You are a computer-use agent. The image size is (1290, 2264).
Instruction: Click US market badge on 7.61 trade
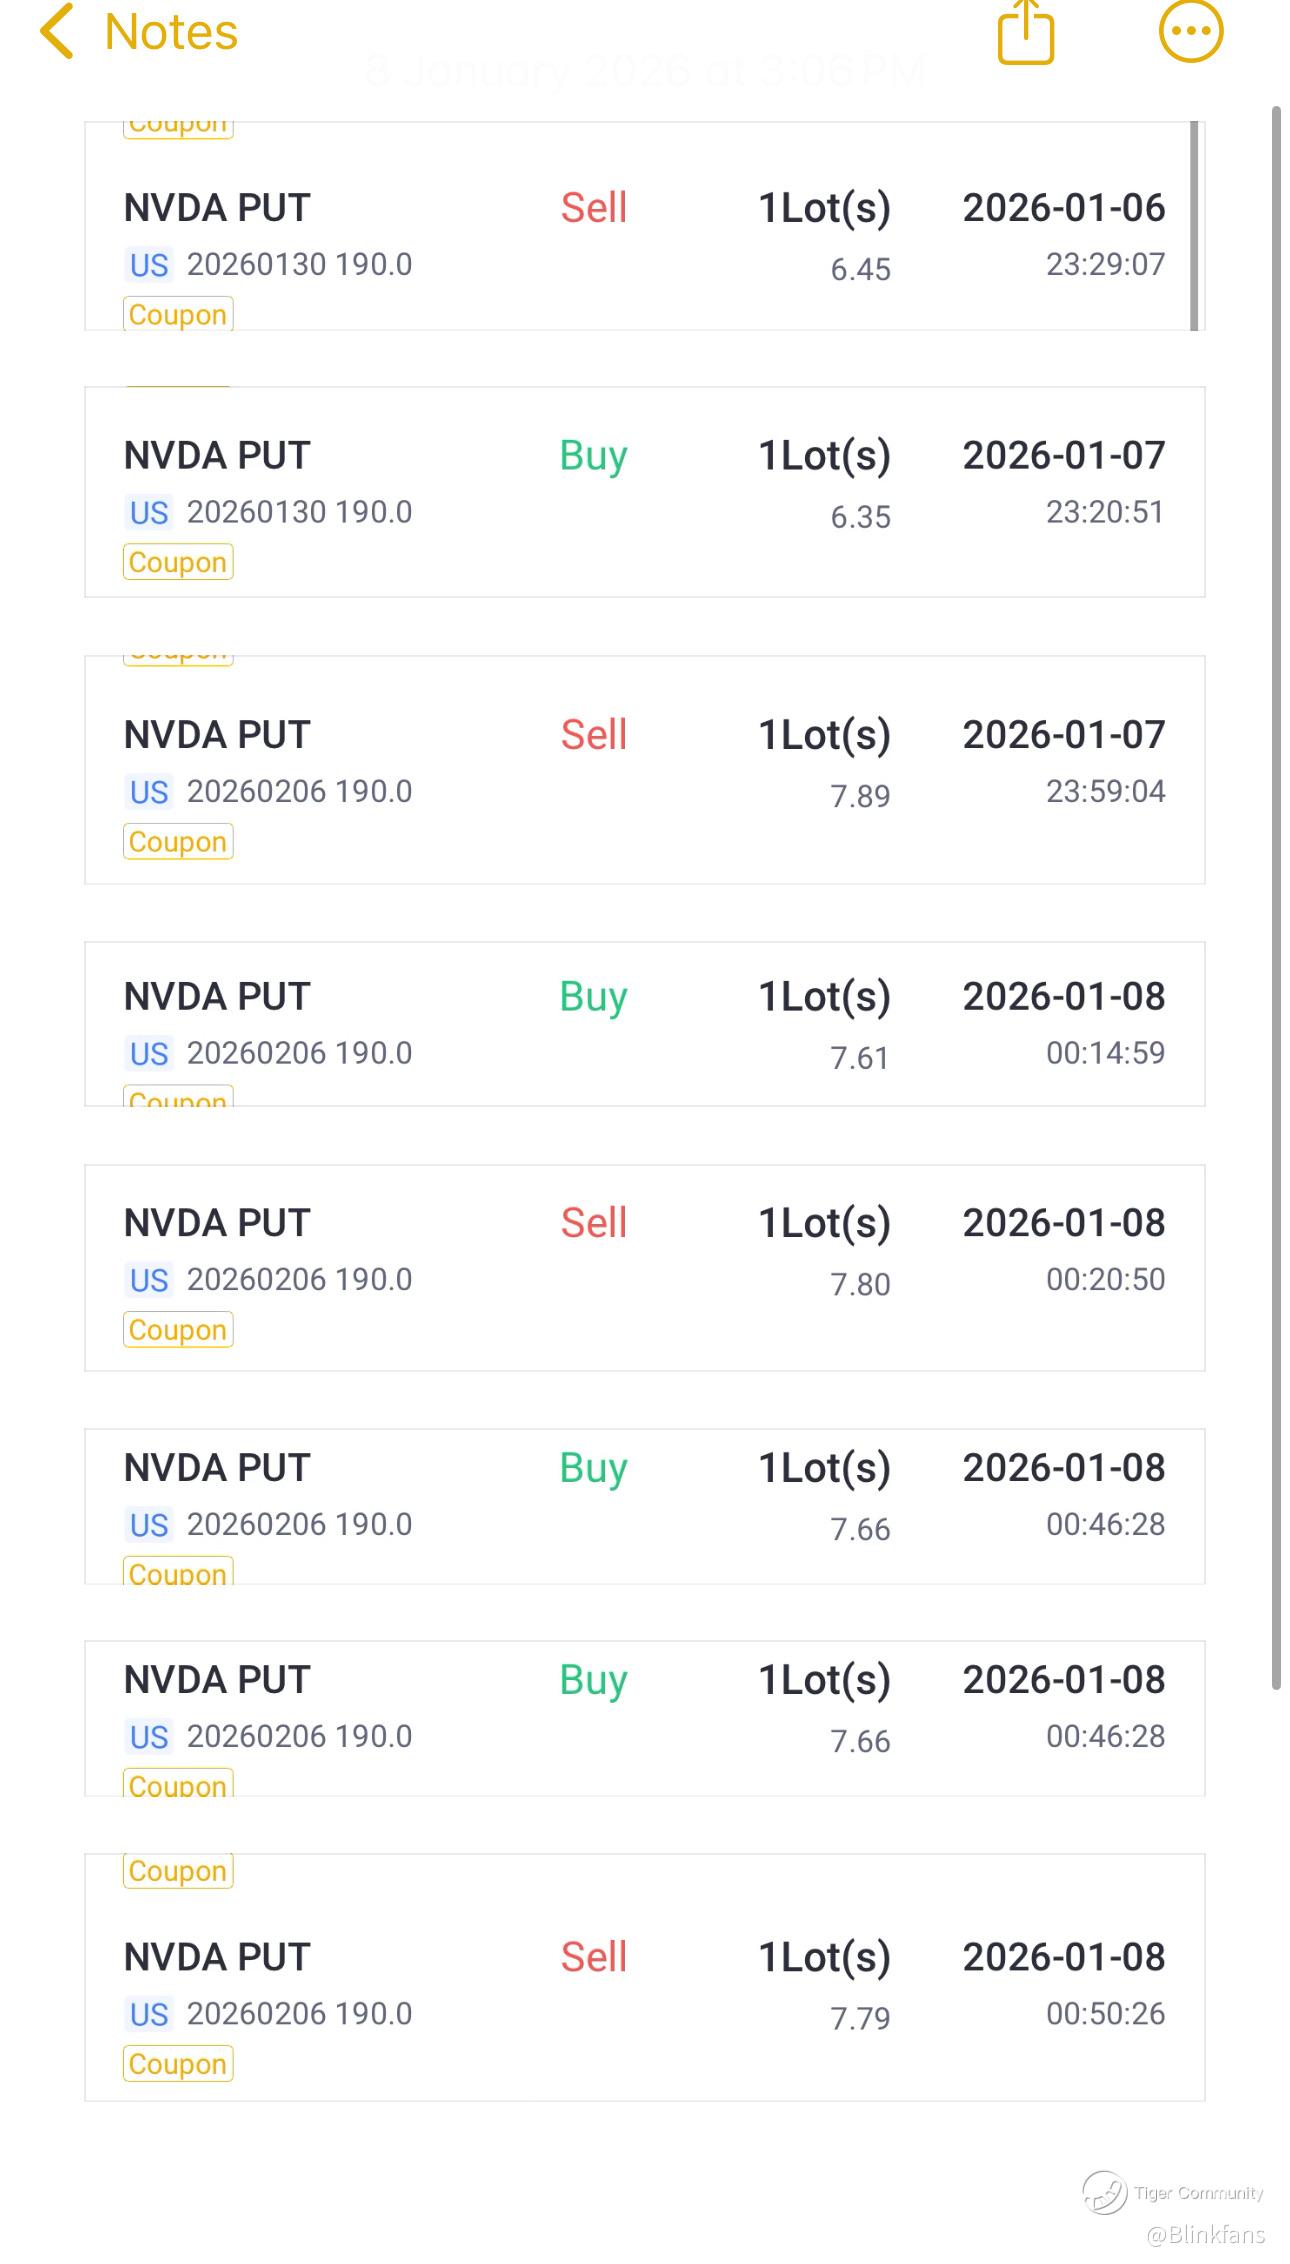(149, 1054)
